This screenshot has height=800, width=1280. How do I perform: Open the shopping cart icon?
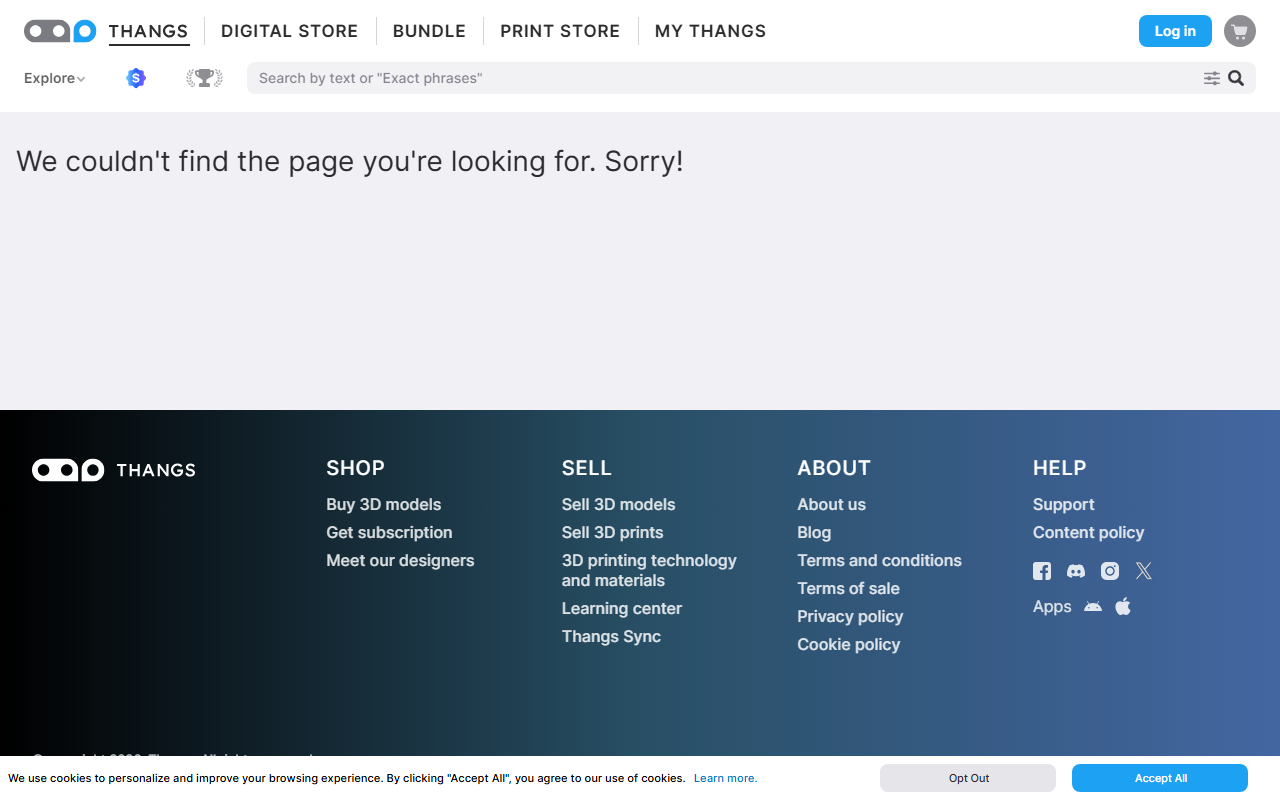(1240, 31)
